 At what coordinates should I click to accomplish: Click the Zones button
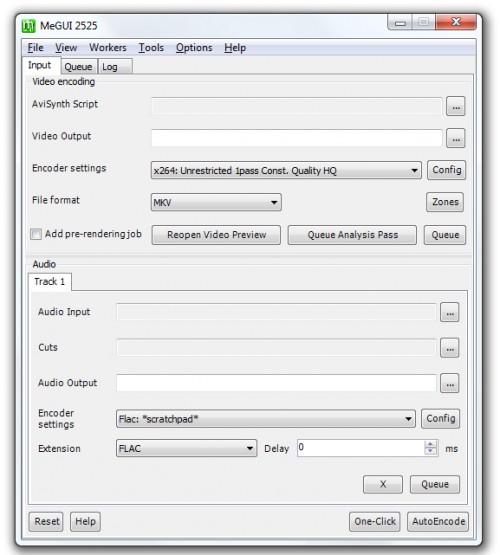445,202
